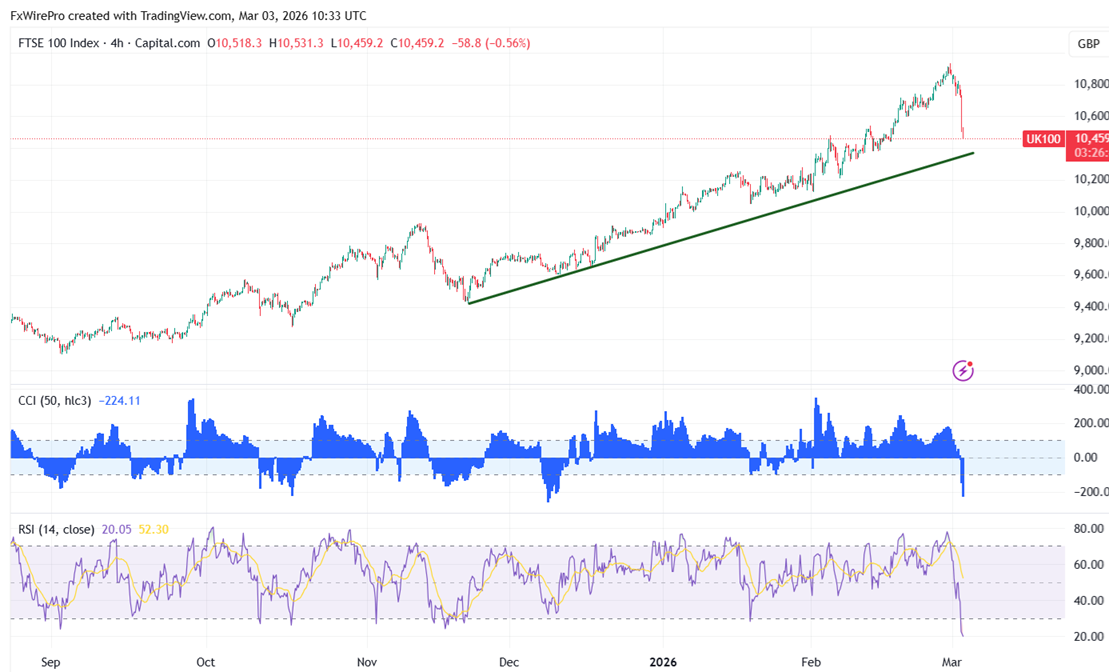Click the open price O10,518.3
Screen dimensions: 1109x672
pos(234,43)
